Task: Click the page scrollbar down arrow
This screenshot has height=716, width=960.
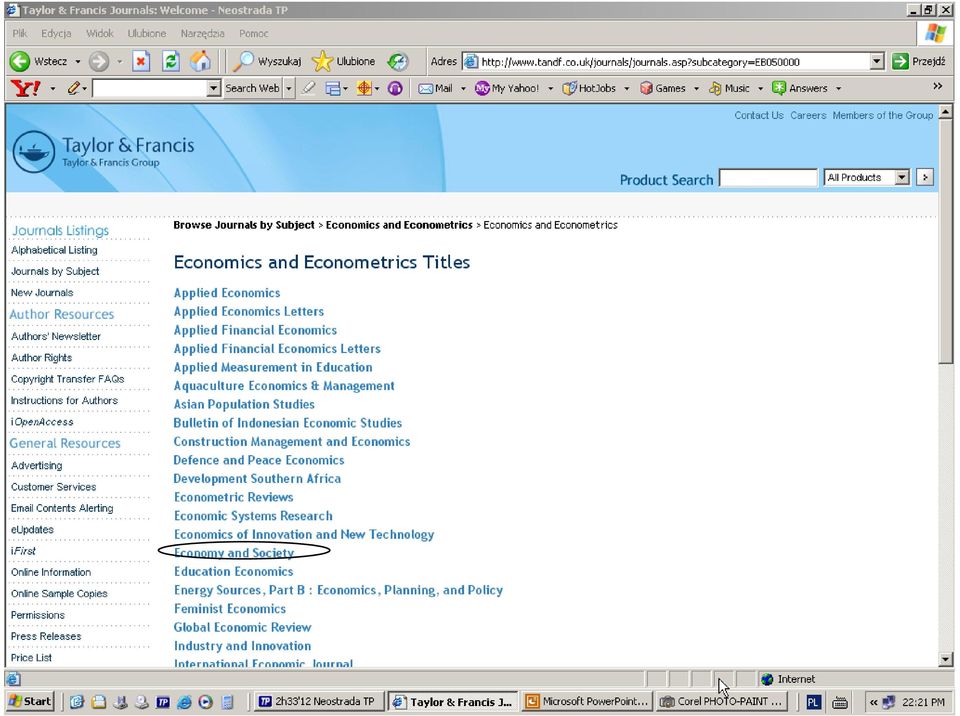Action: click(x=945, y=660)
